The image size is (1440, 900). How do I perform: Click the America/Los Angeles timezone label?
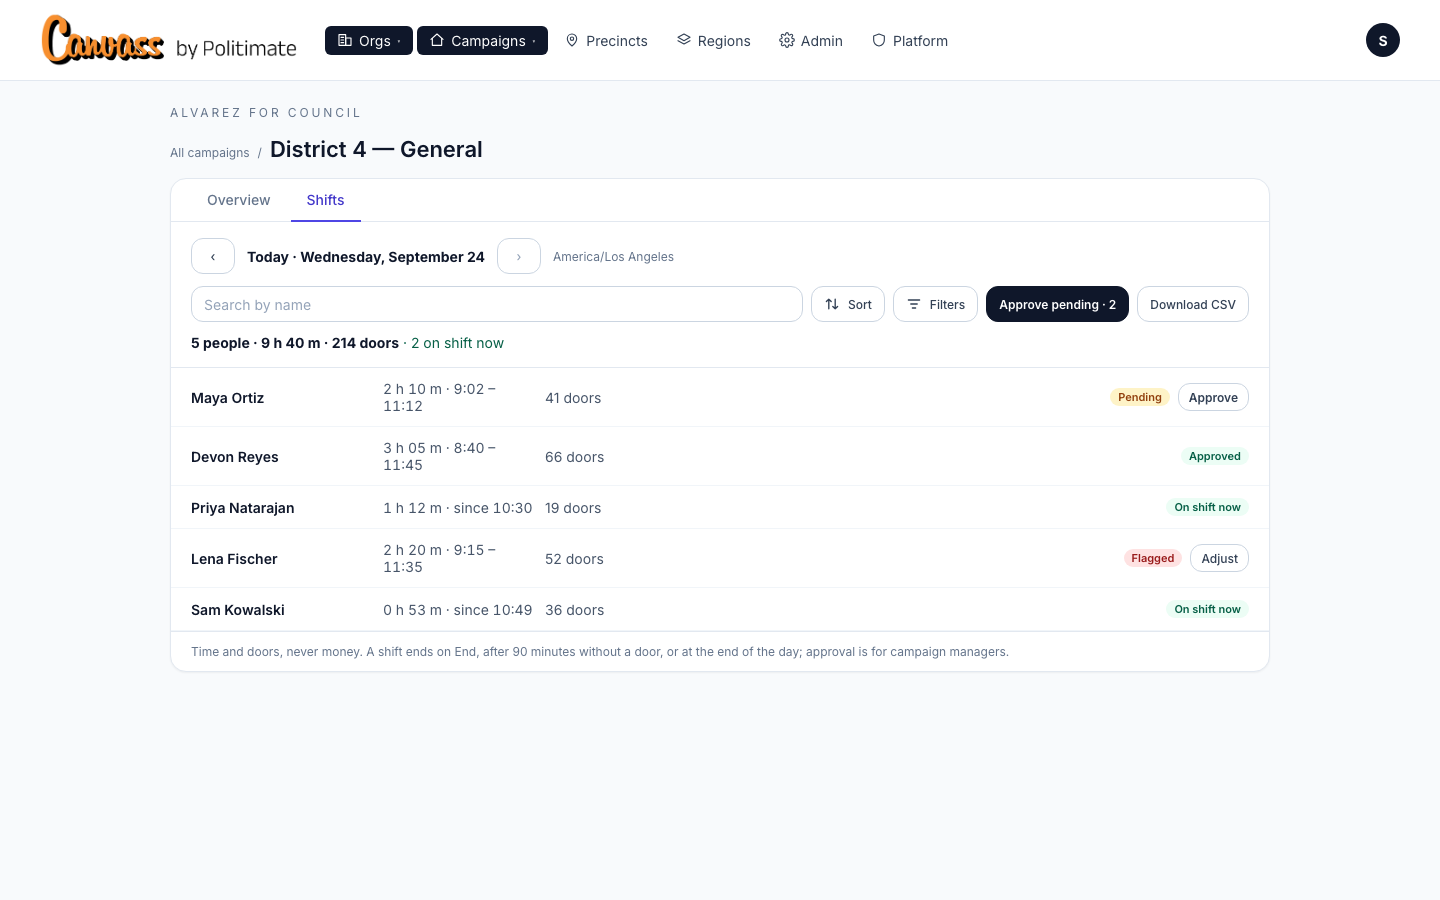[613, 257]
